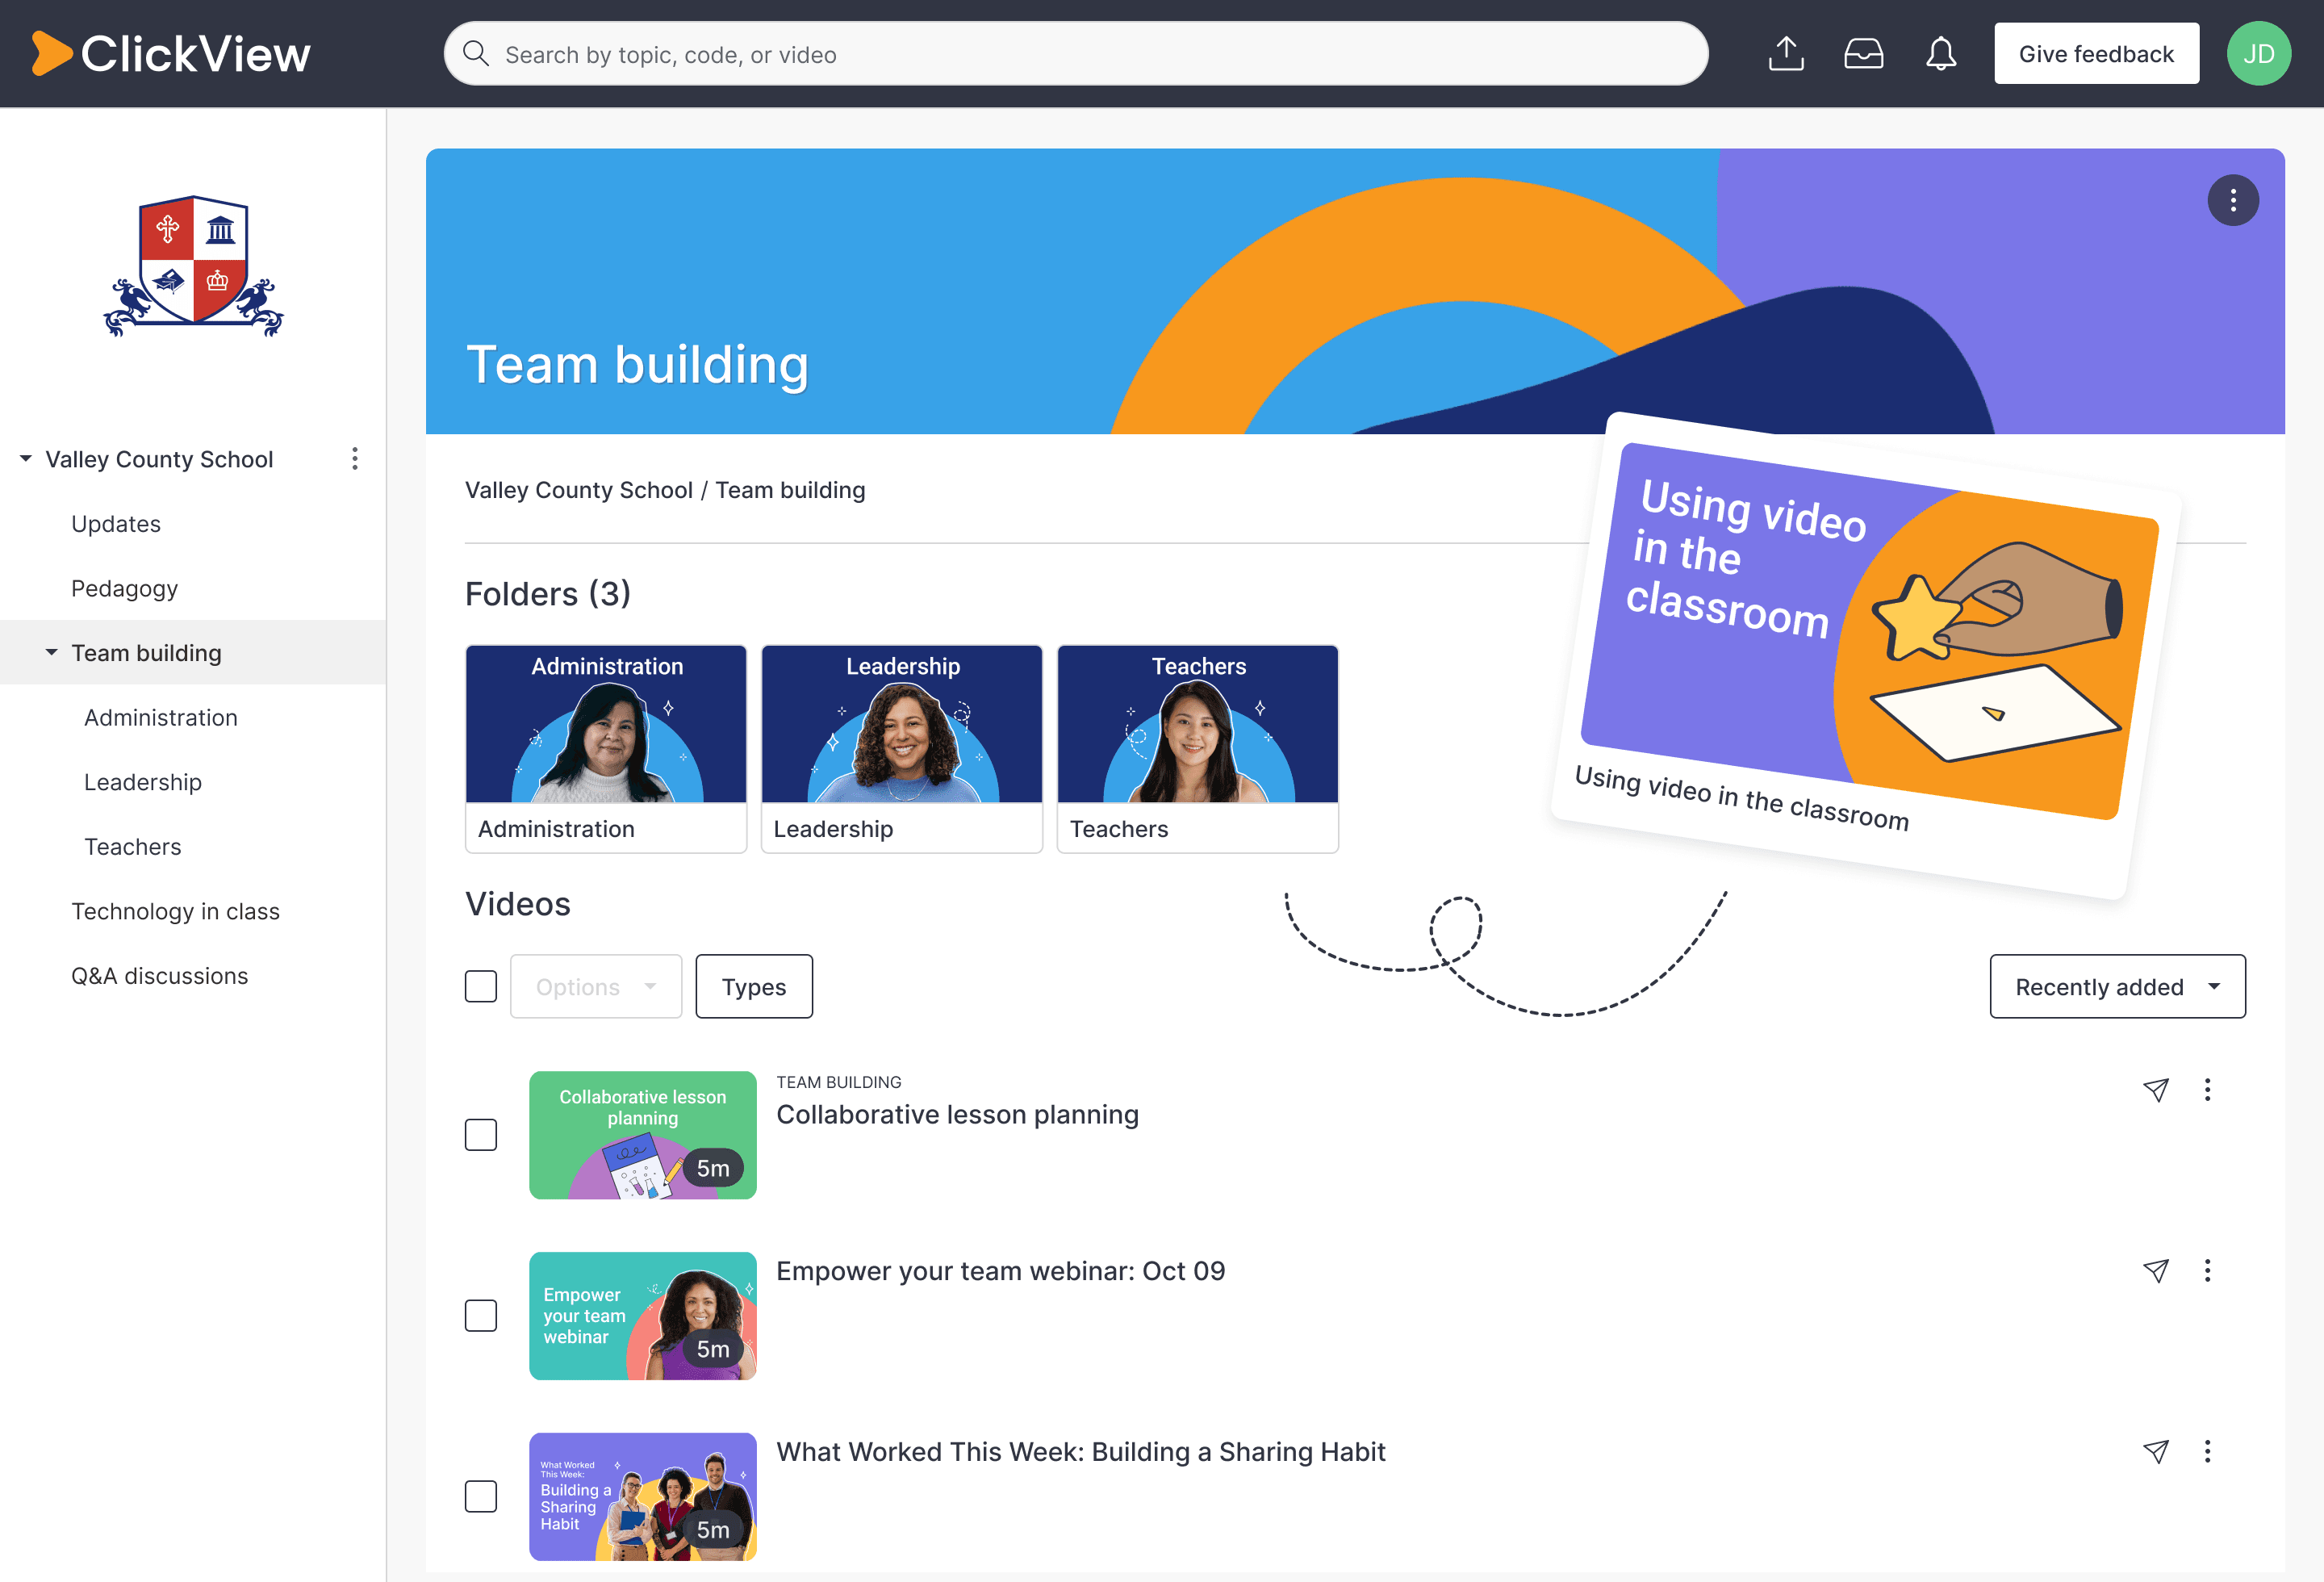2324x1582 pixels.
Task: Open Empower your team webinar: Oct 09 title
Action: tap(1001, 1271)
